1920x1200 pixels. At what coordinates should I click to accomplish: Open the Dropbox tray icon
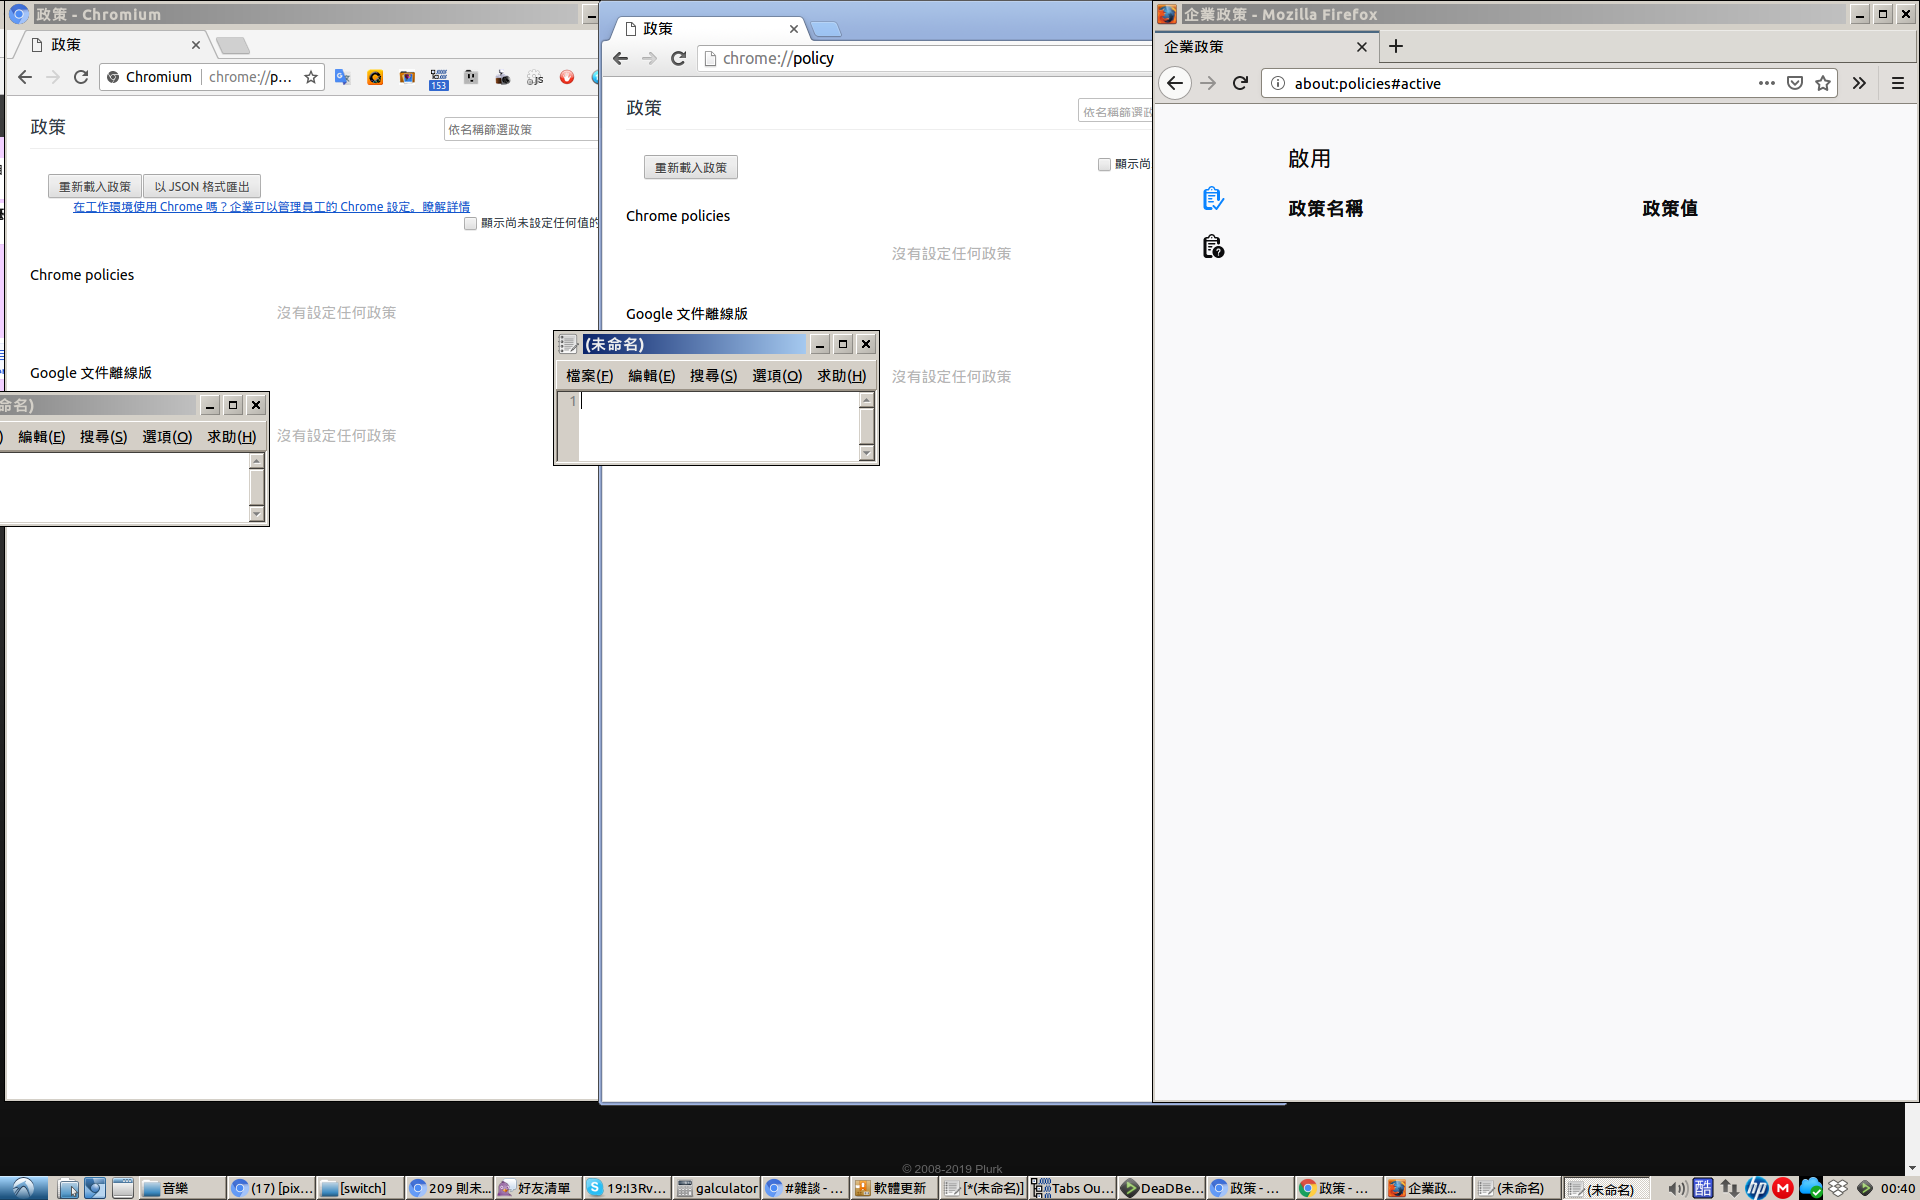tap(1838, 1188)
